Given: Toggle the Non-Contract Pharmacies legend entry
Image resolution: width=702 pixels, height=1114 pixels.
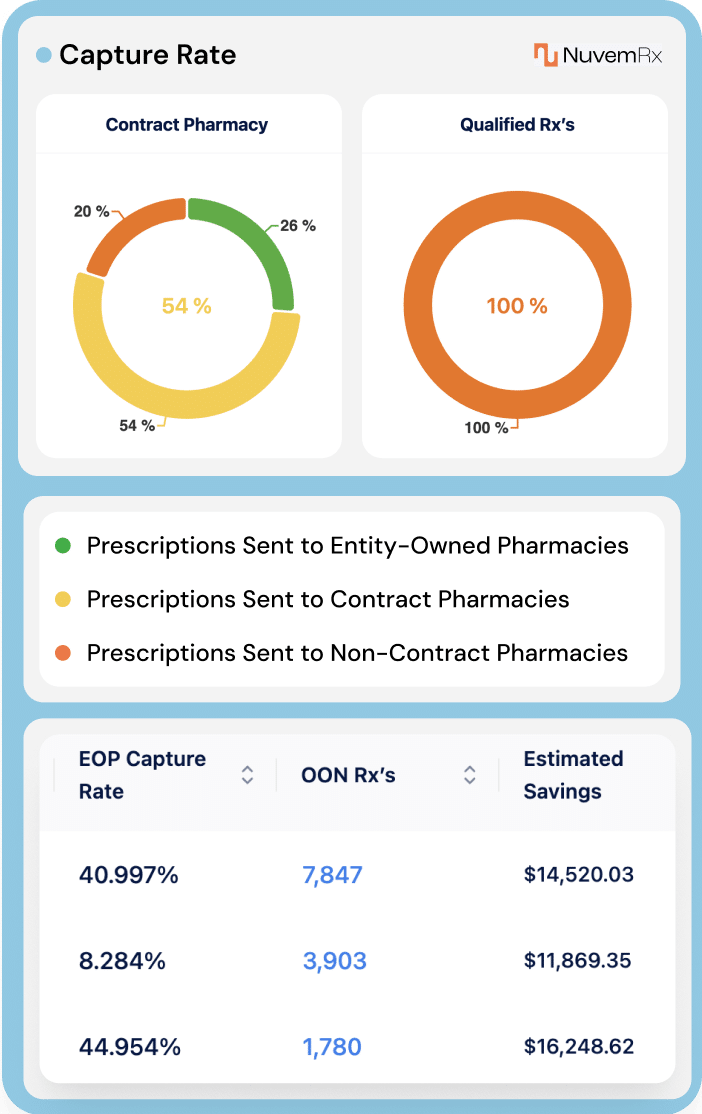Looking at the screenshot, I should pyautogui.click(x=353, y=653).
